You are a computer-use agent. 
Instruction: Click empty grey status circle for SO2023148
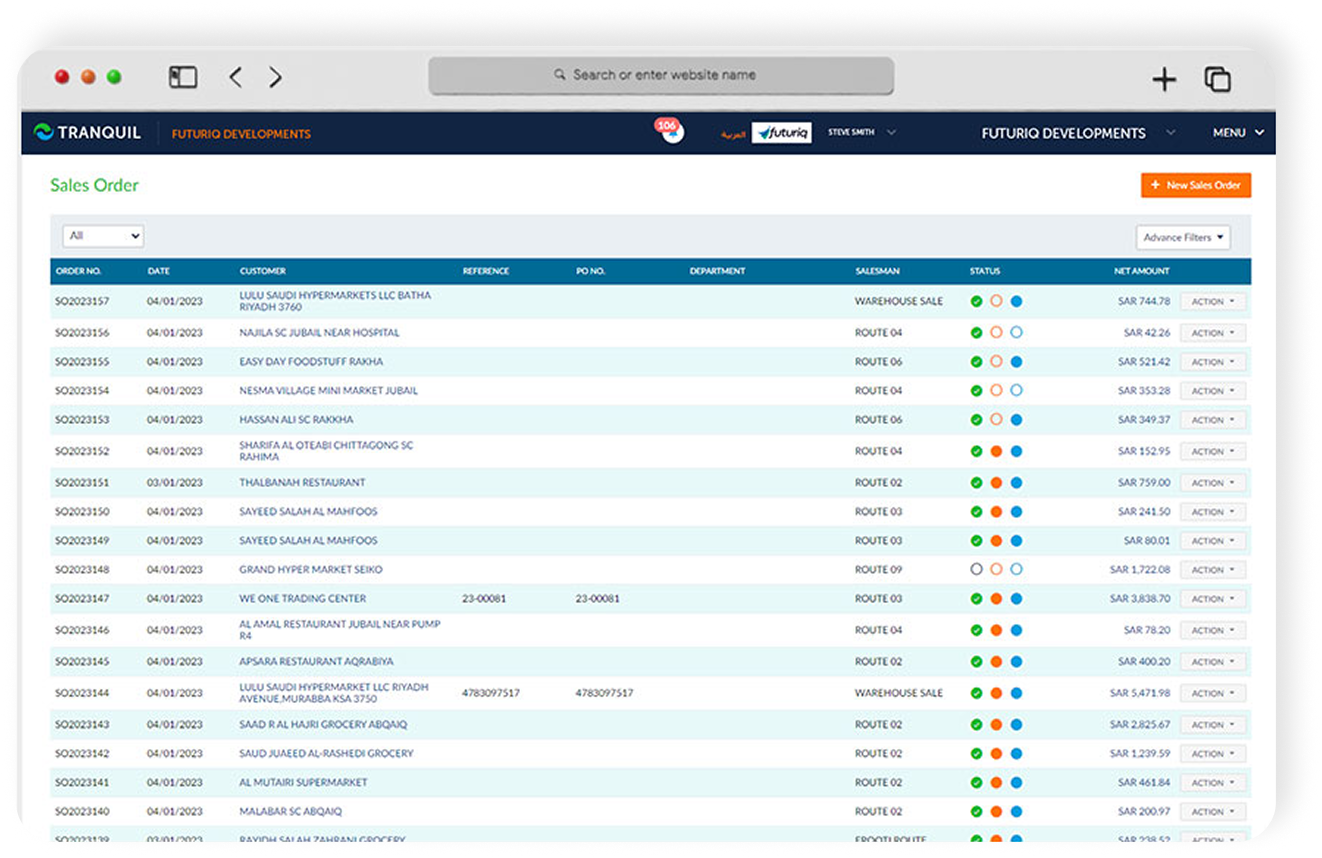pyautogui.click(x=976, y=569)
